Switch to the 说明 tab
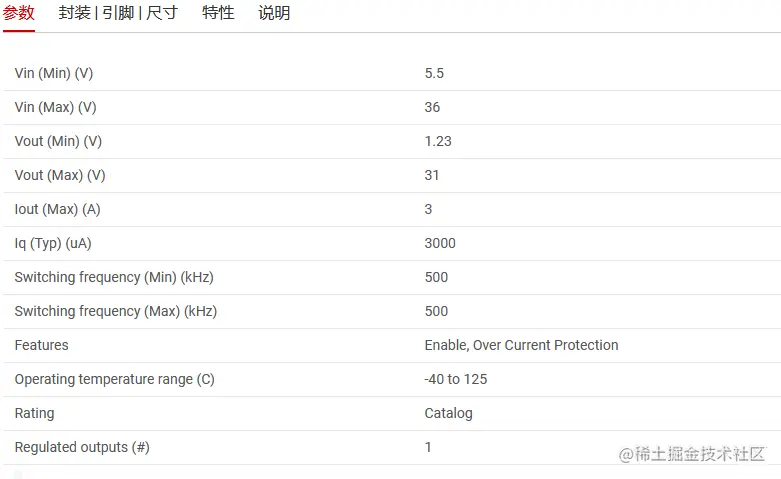Viewport: 781px width, 479px height. coord(274,12)
